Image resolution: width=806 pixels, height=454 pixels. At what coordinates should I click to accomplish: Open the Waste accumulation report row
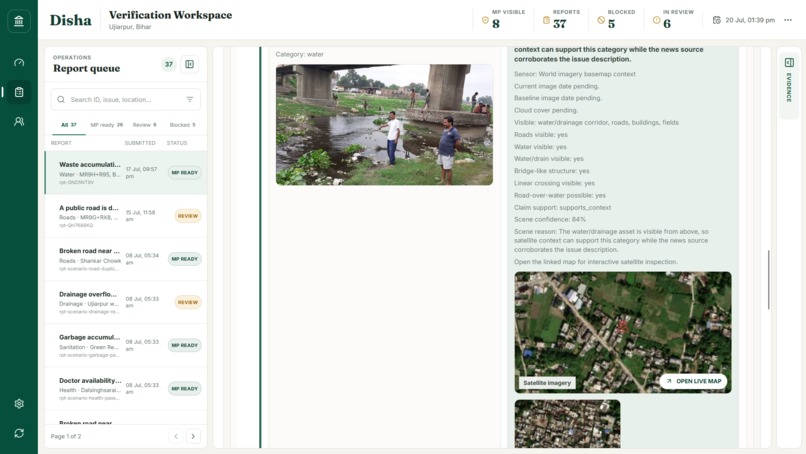(x=126, y=173)
